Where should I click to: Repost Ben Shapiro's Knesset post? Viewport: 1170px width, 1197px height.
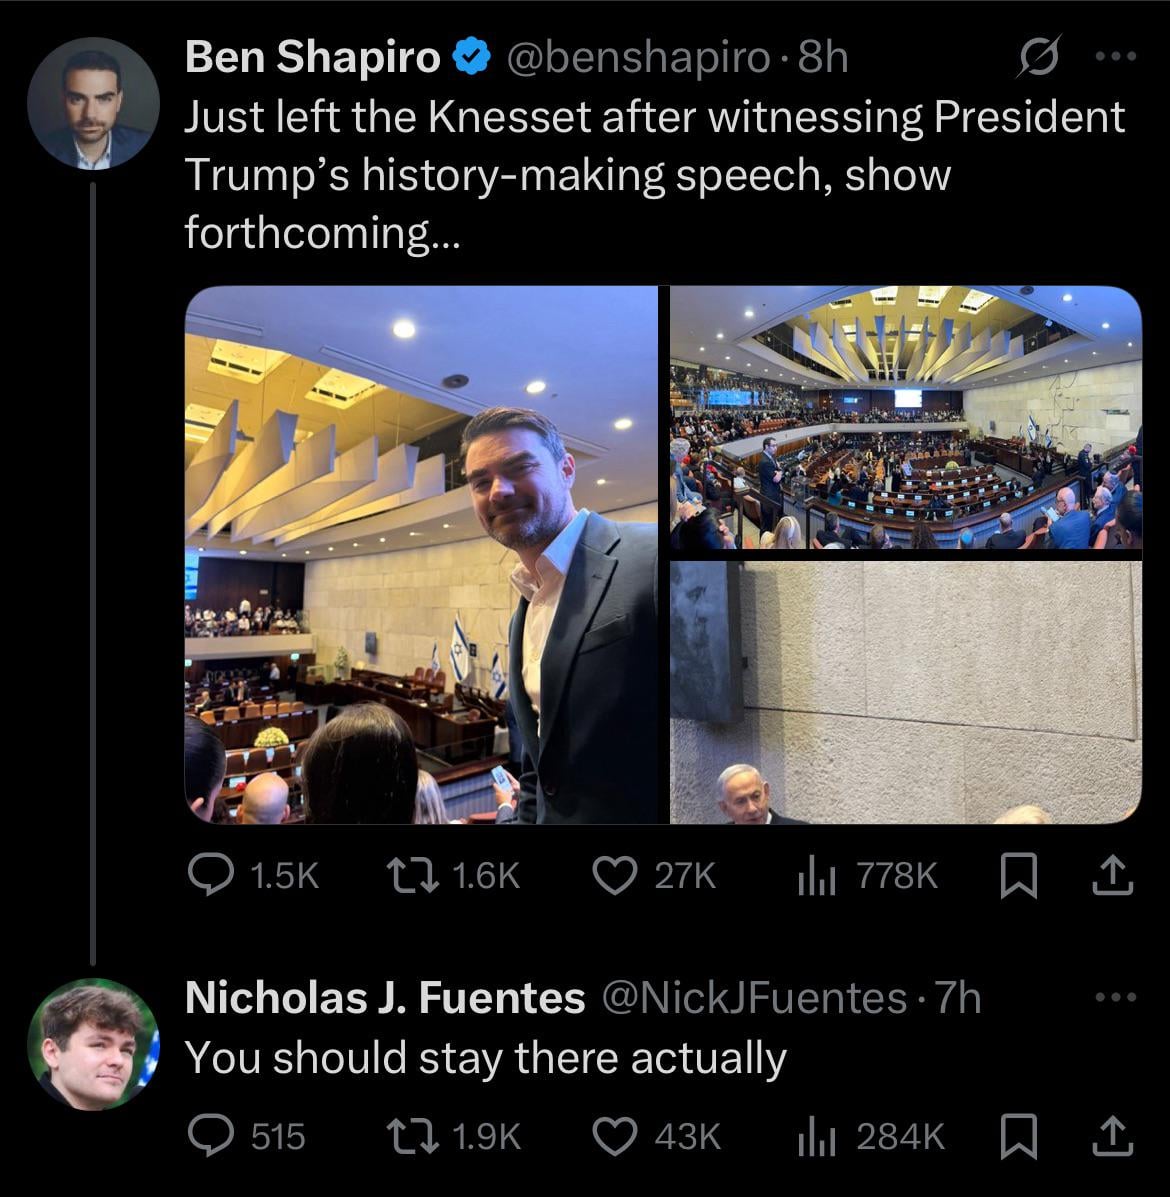click(408, 877)
